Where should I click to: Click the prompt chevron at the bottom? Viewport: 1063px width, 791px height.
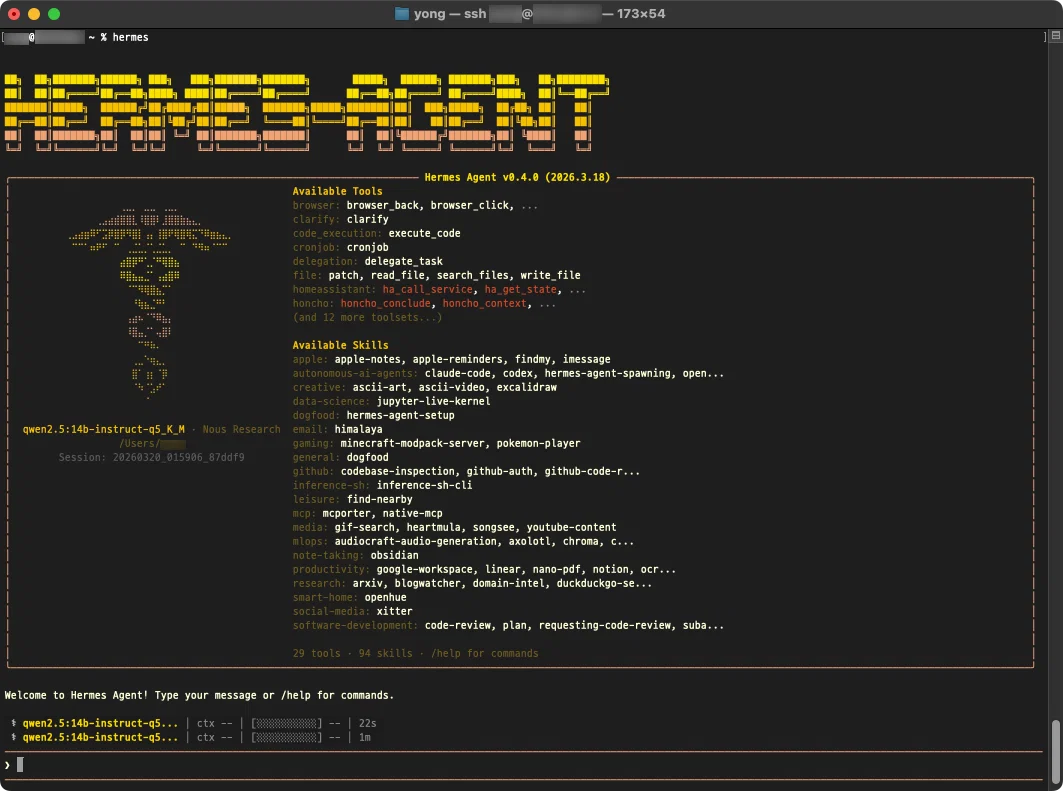(8, 765)
